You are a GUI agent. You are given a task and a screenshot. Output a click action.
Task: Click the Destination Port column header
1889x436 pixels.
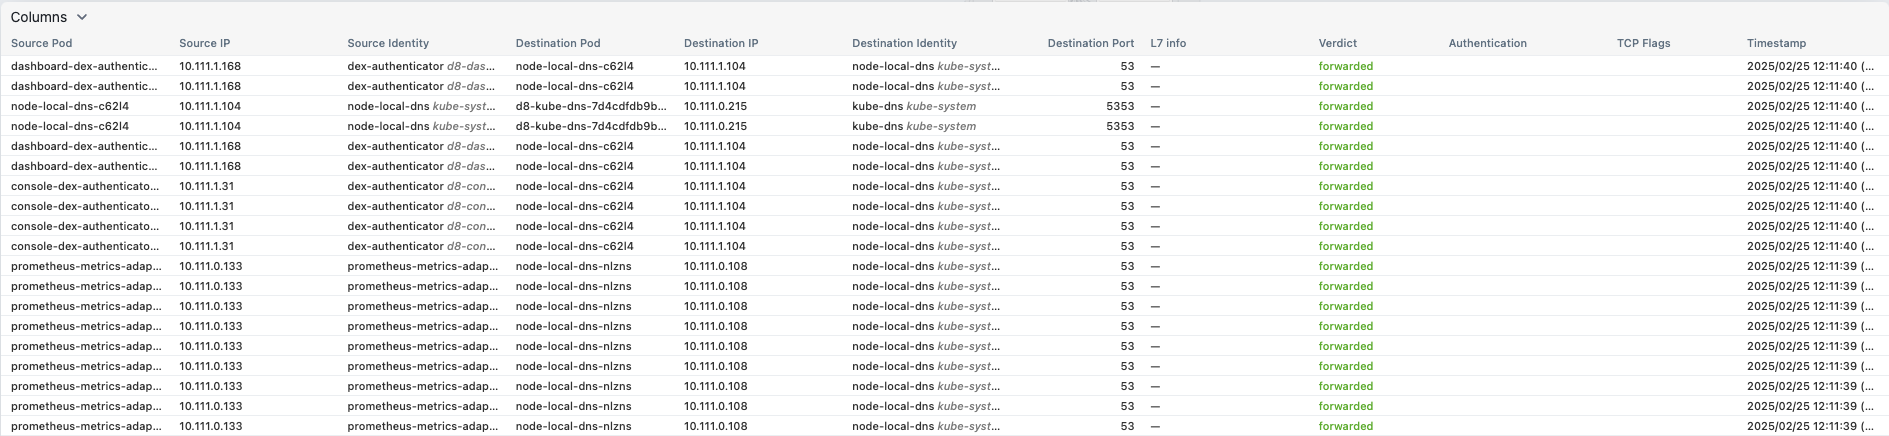click(1090, 43)
